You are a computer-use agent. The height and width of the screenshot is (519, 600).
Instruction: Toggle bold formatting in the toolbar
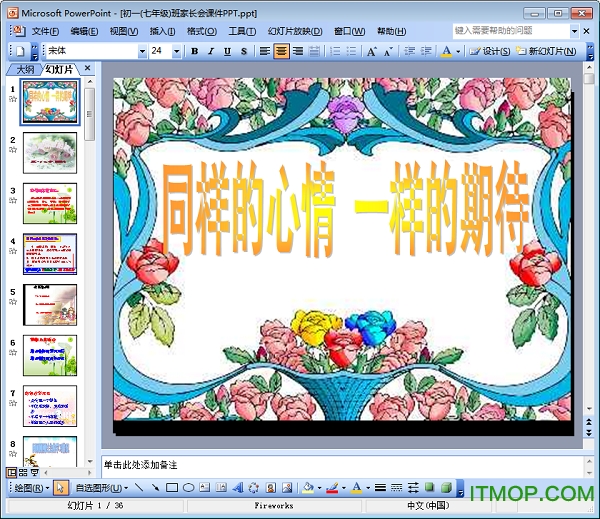click(x=195, y=51)
